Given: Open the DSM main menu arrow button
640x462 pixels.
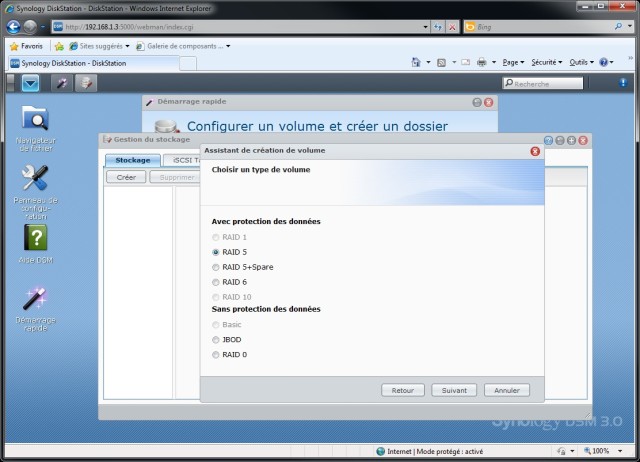Looking at the screenshot, I should [x=30, y=83].
